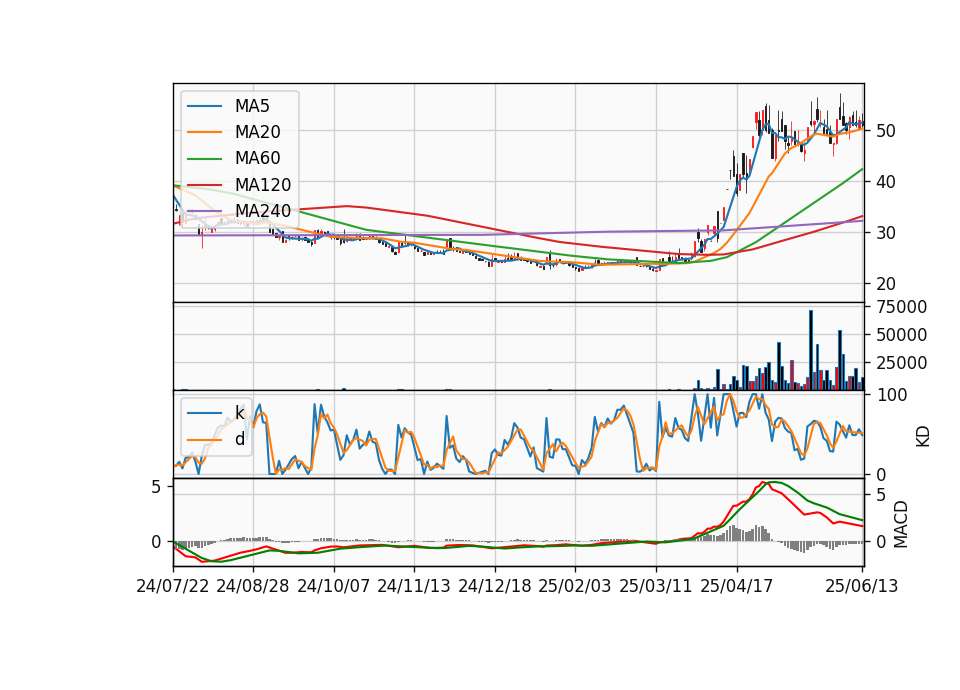The image size is (960, 690).
Task: Click the tallest volume bar
Action: point(811,350)
